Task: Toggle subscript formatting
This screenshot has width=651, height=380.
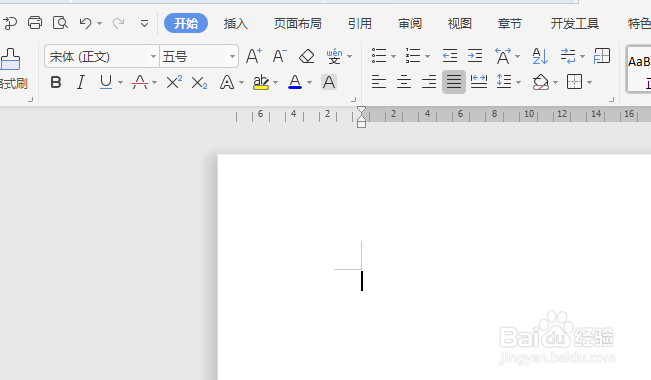Action: [x=199, y=83]
